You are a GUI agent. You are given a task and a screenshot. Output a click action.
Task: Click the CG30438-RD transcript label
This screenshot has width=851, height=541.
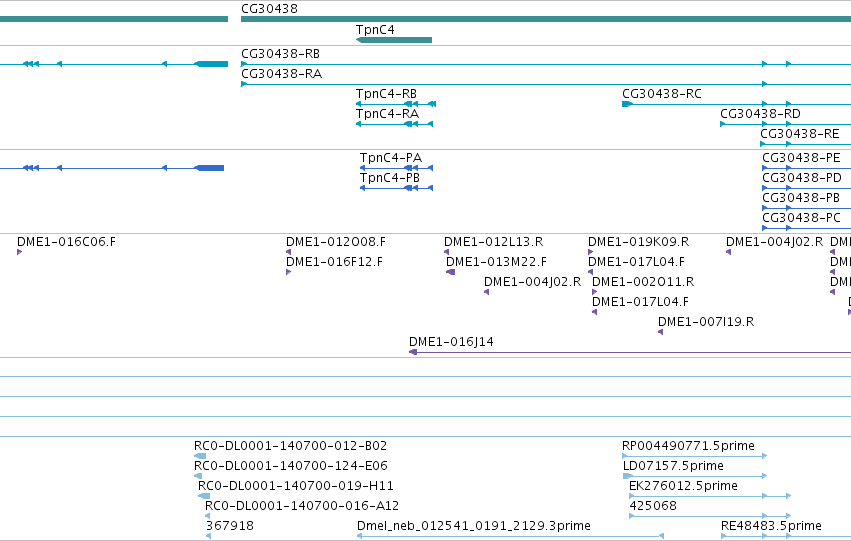[760, 114]
